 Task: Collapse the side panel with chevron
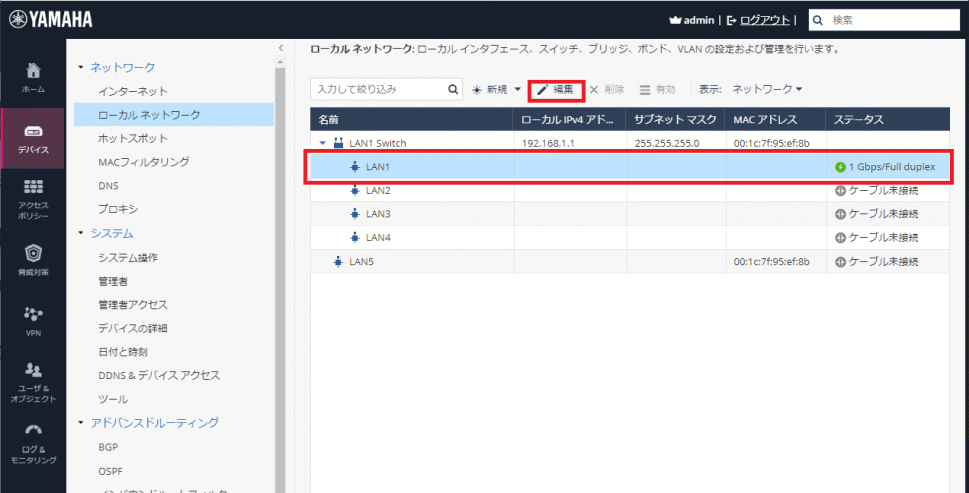click(x=280, y=48)
